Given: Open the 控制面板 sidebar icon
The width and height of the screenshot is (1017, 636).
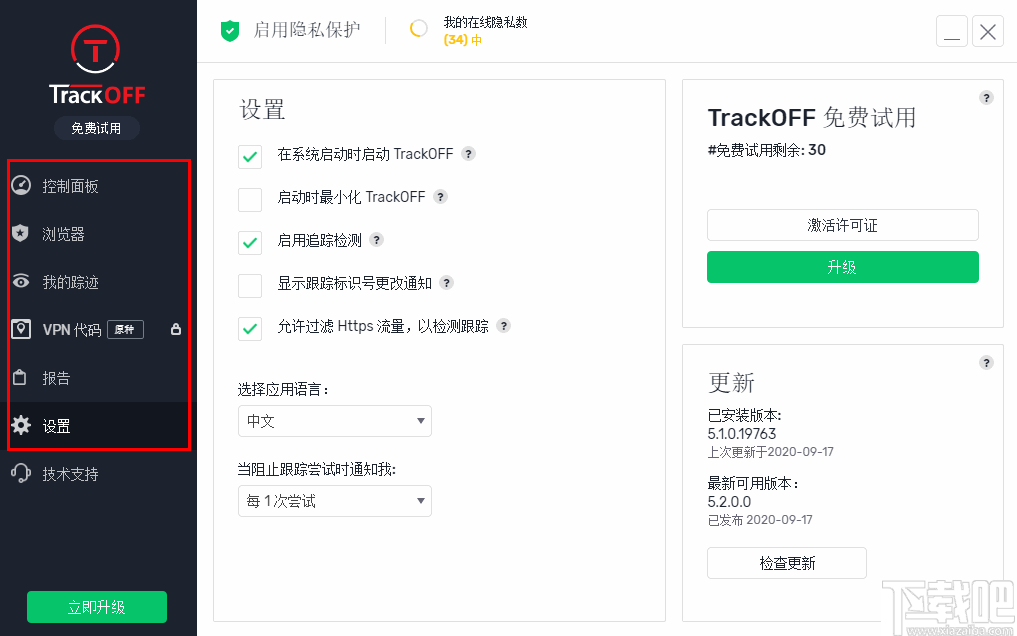Looking at the screenshot, I should 22,185.
